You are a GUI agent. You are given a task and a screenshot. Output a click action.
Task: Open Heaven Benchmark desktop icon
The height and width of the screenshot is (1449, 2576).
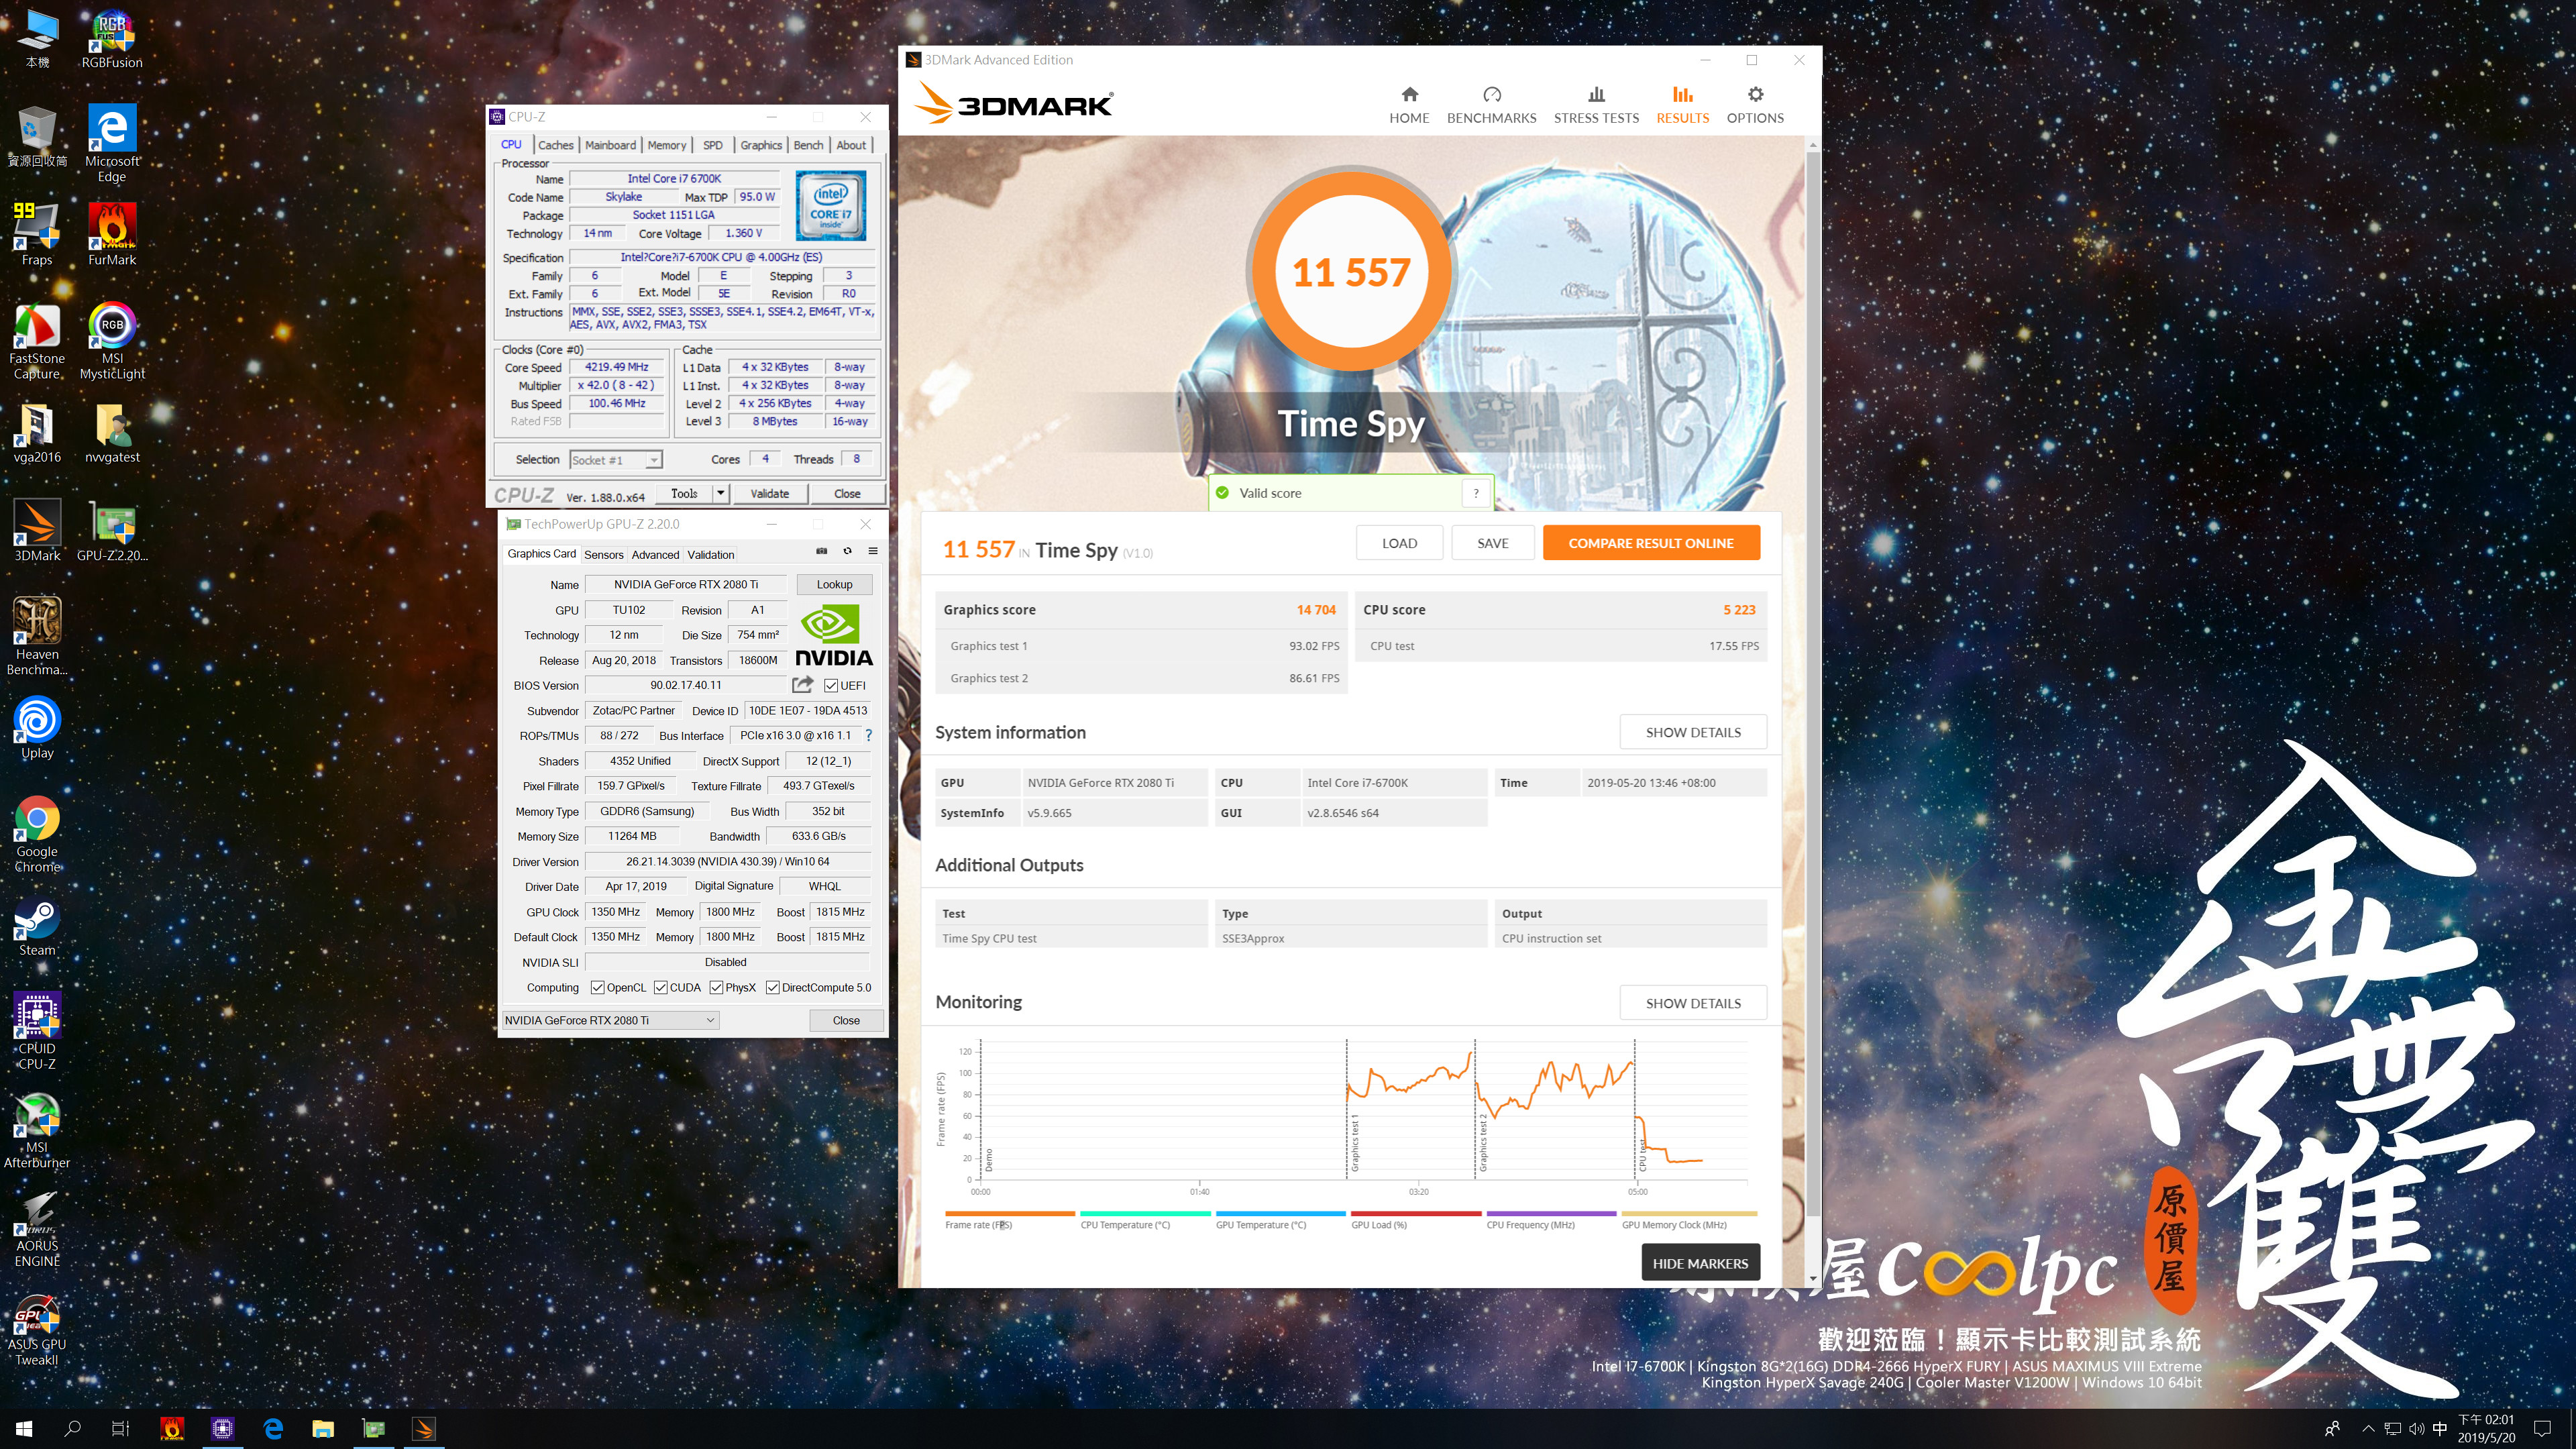pos(37,636)
